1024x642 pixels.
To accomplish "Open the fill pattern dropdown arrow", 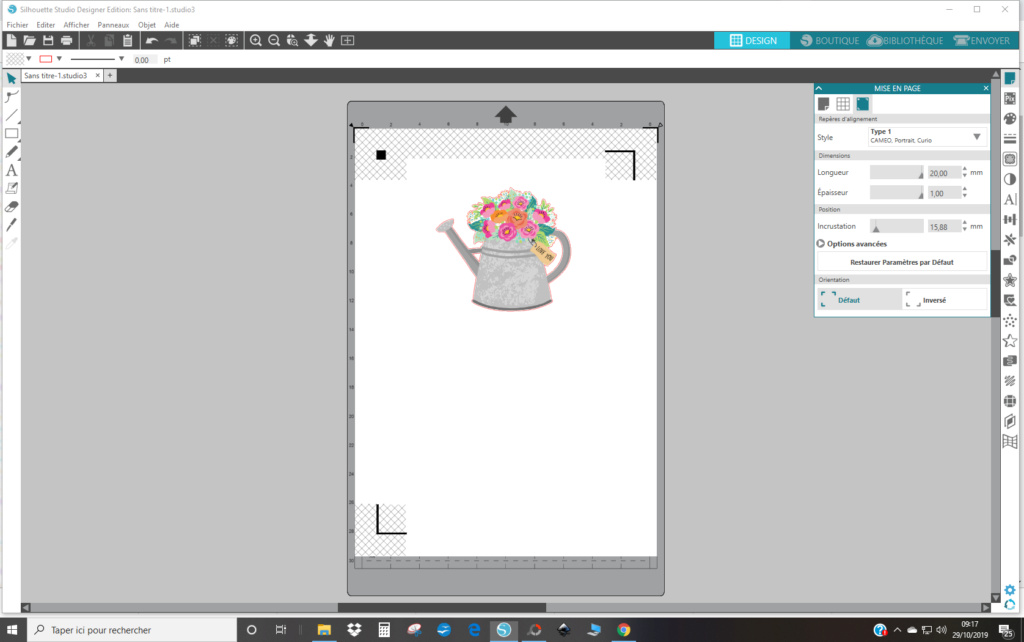I will point(29,59).
